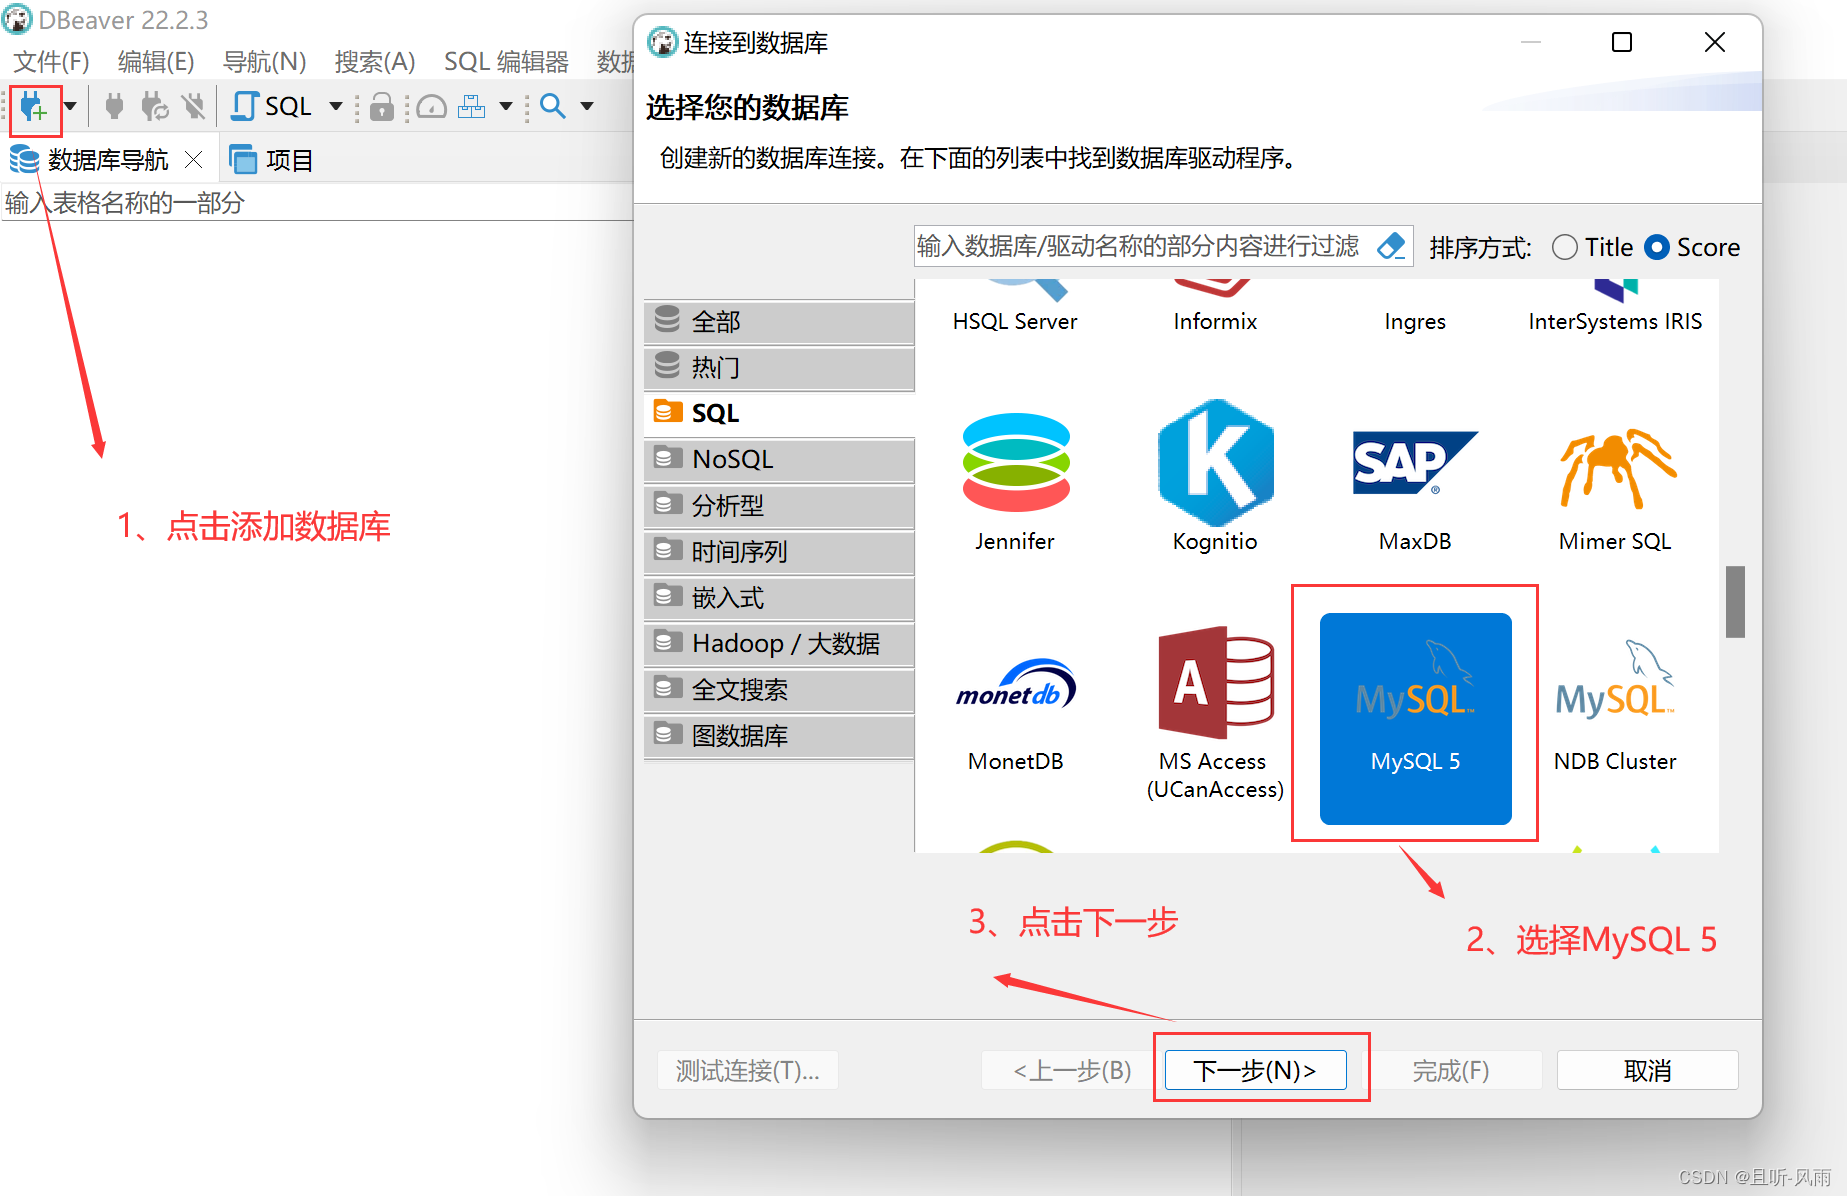The image size is (1847, 1196).
Task: Click the reconnect icon in the toolbar
Action: (x=153, y=106)
